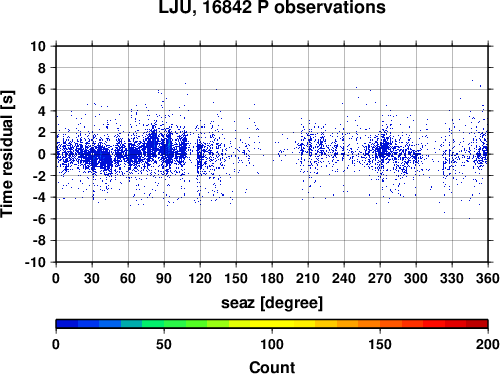
Task: Click the 'seaz [degree]' x-axis label
Action: (x=272, y=303)
